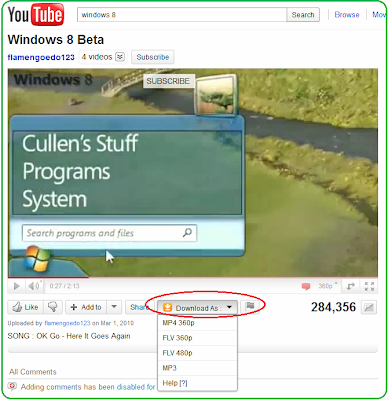The width and height of the screenshot is (388, 400).
Task: Mute video using the speaker icon
Action: click(34, 286)
